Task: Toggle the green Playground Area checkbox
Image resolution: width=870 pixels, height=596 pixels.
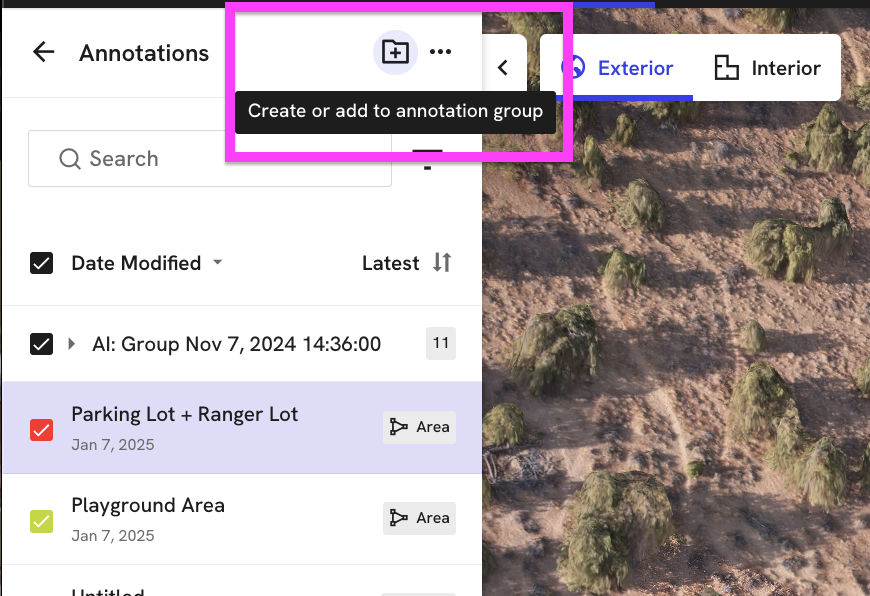Action: [x=42, y=521]
